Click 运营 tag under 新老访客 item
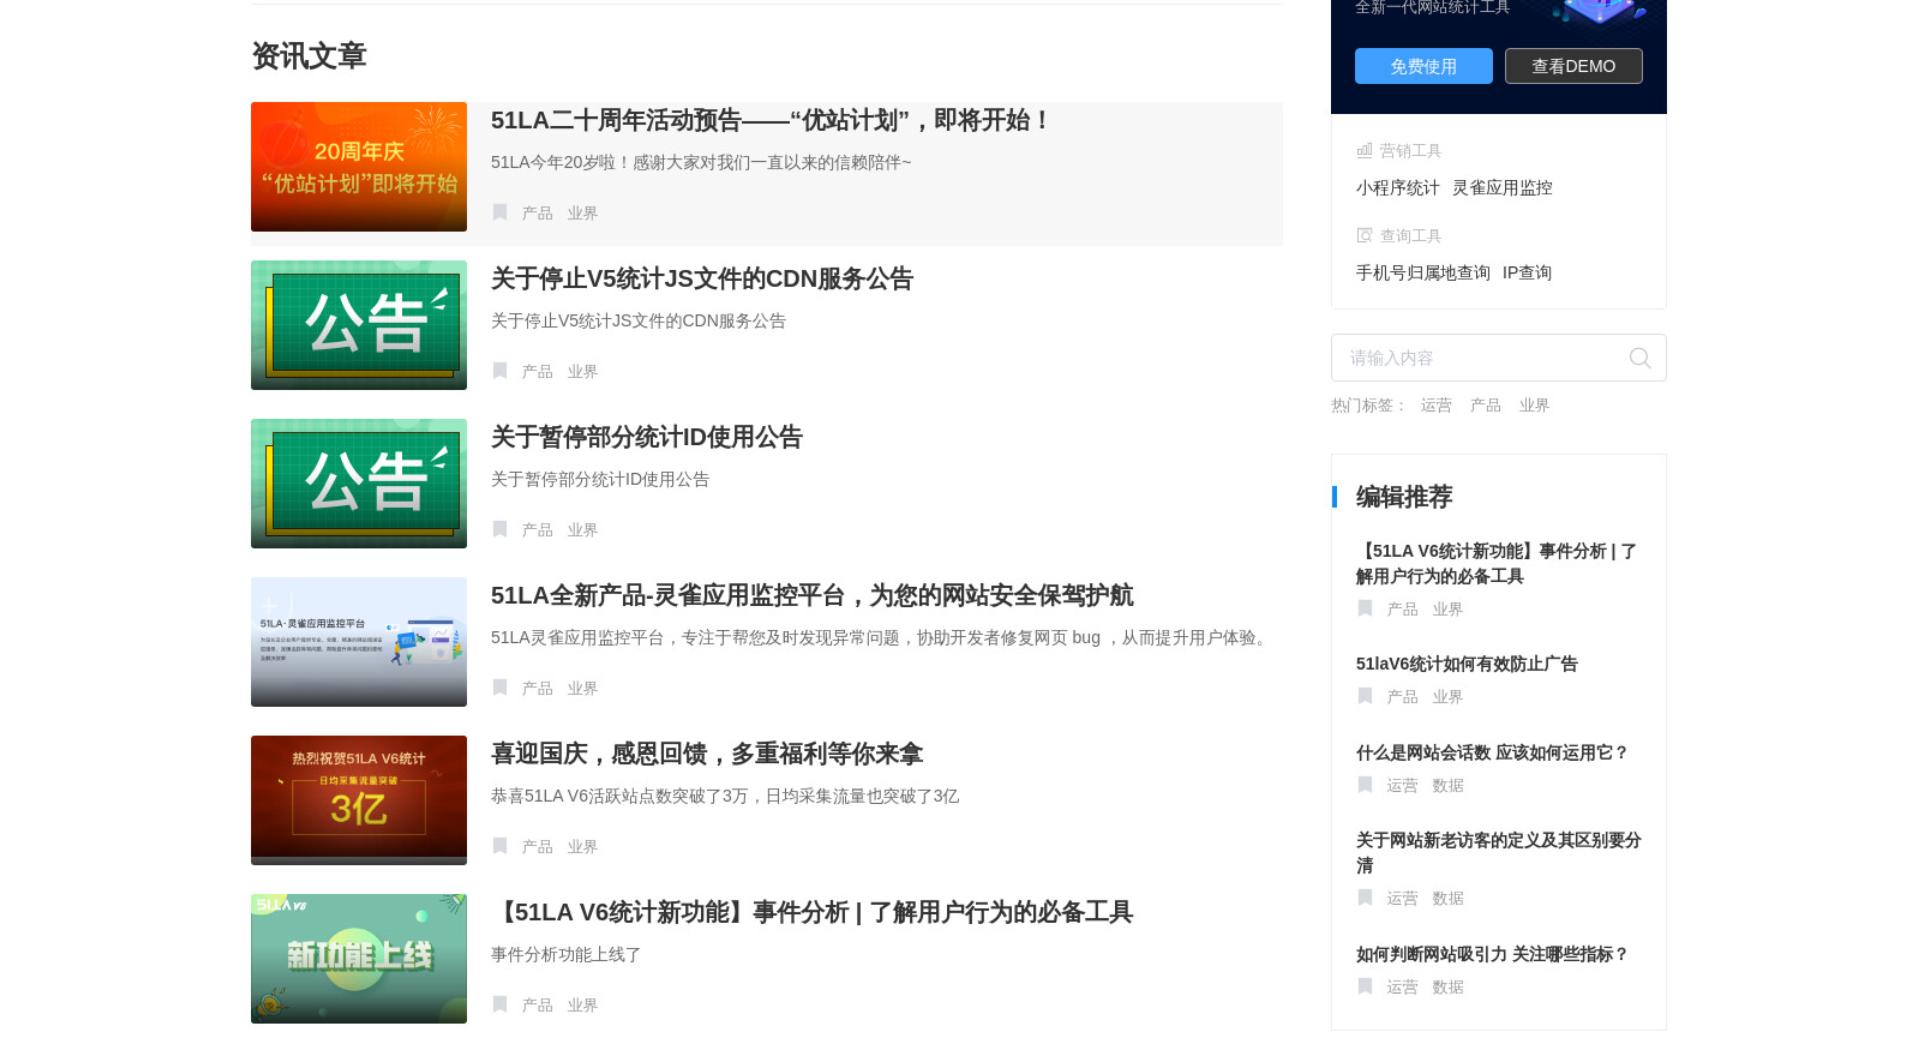 pyautogui.click(x=1402, y=899)
